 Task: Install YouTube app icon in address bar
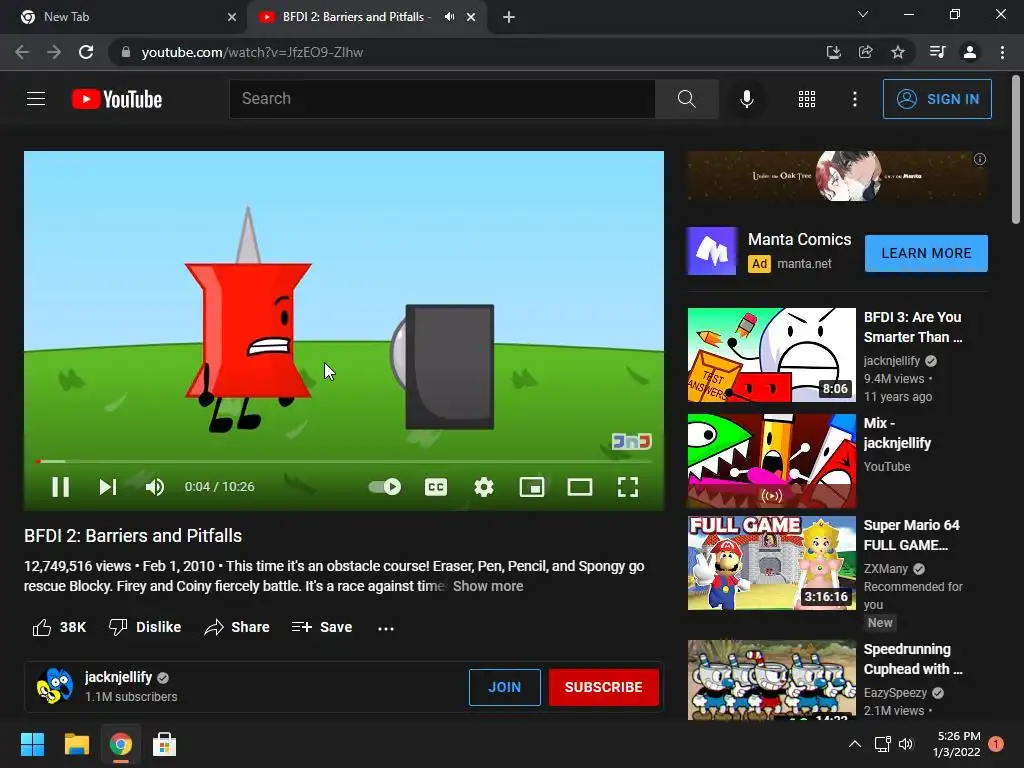tap(833, 52)
